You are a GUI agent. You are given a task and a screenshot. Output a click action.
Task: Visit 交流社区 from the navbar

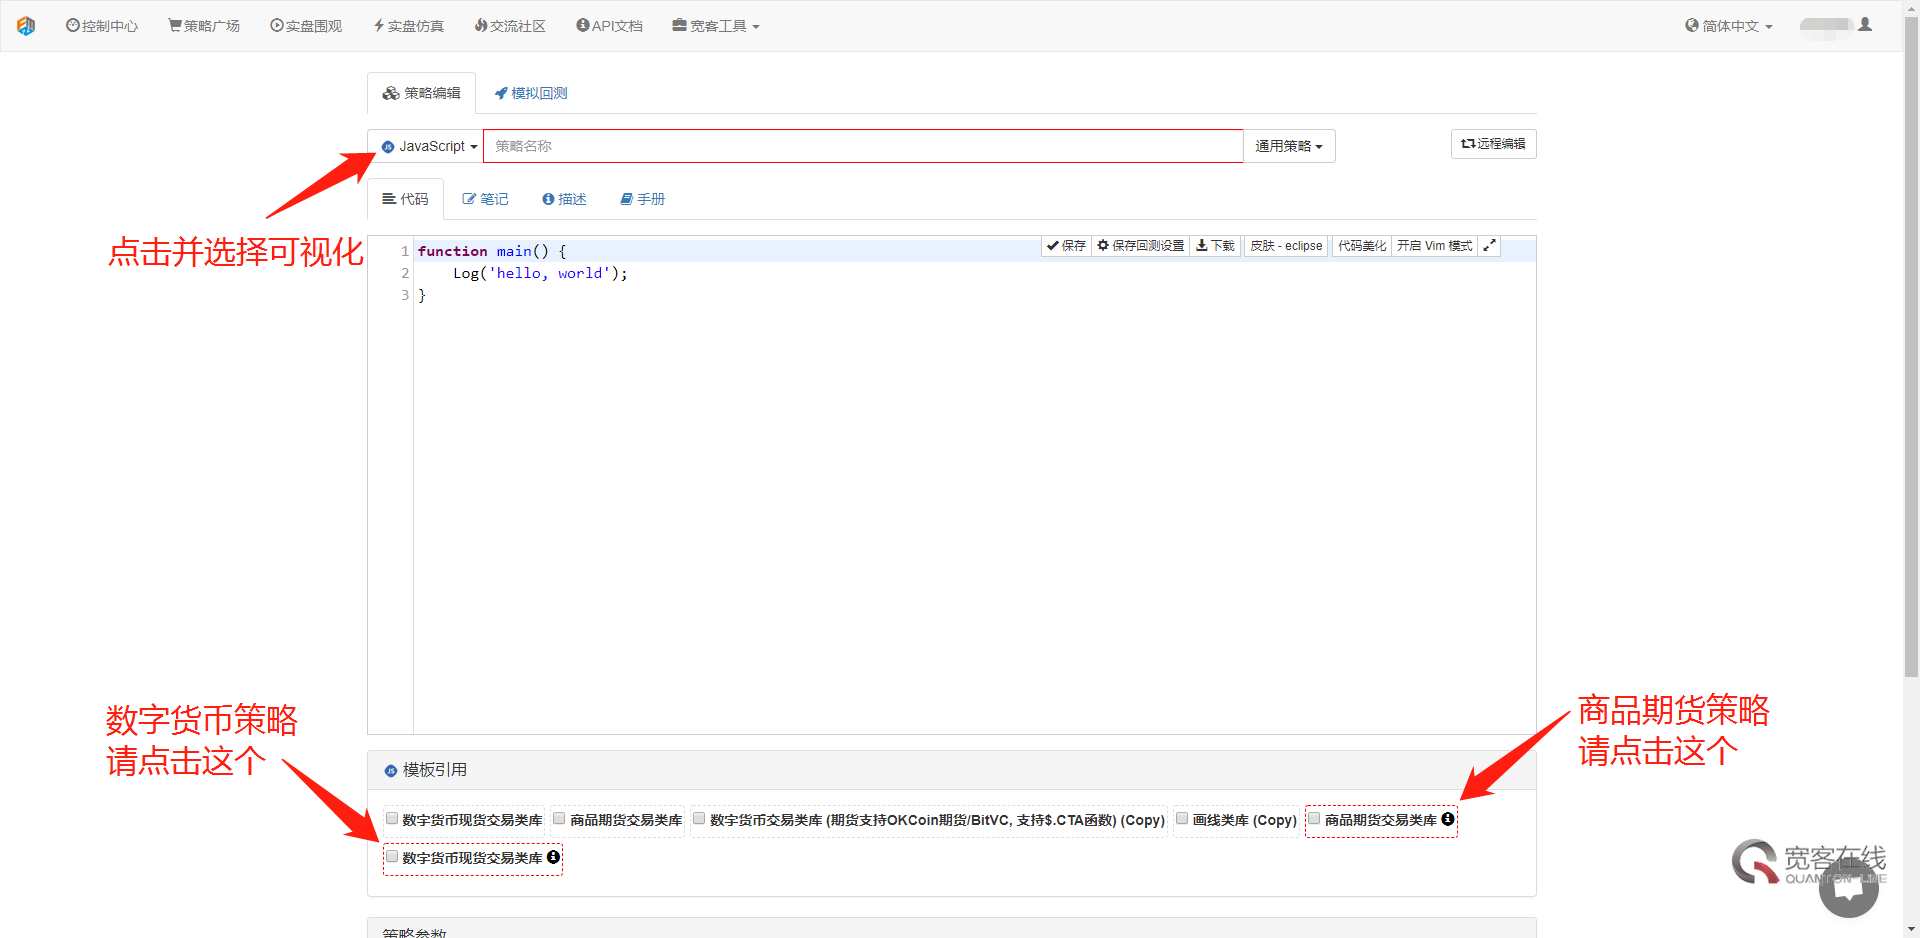(510, 26)
